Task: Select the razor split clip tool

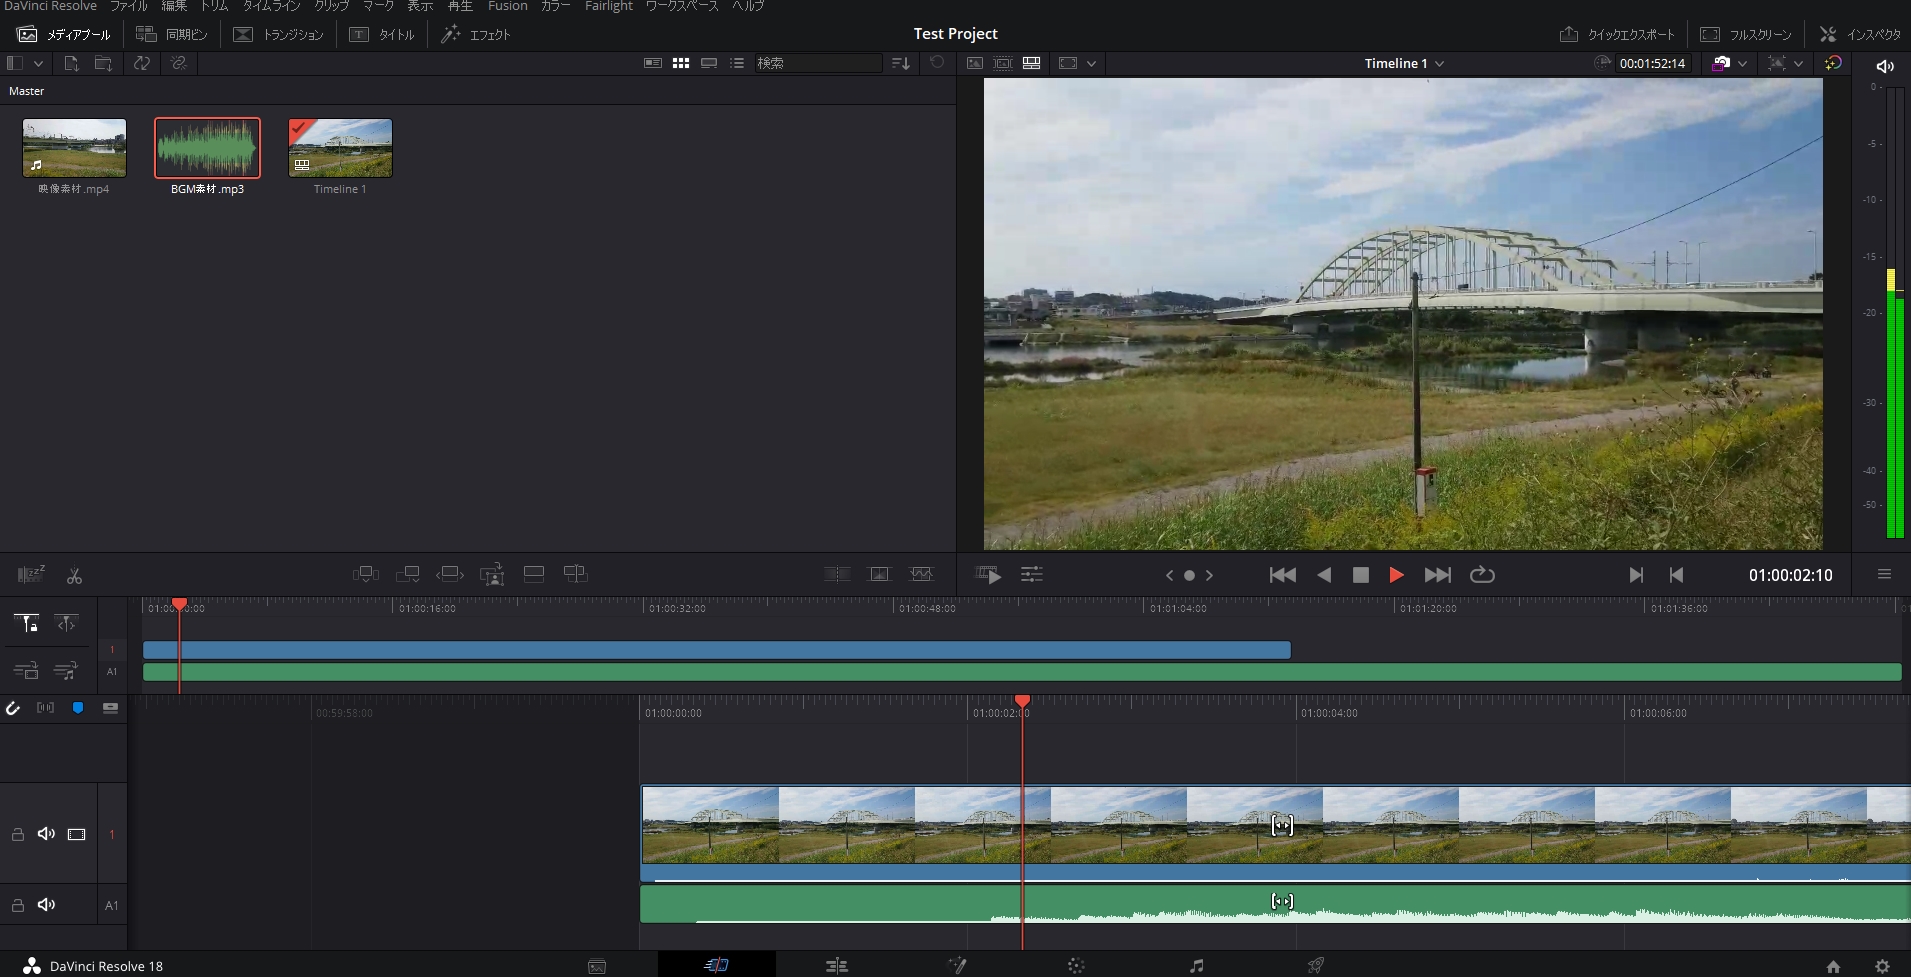Action: pyautogui.click(x=74, y=575)
